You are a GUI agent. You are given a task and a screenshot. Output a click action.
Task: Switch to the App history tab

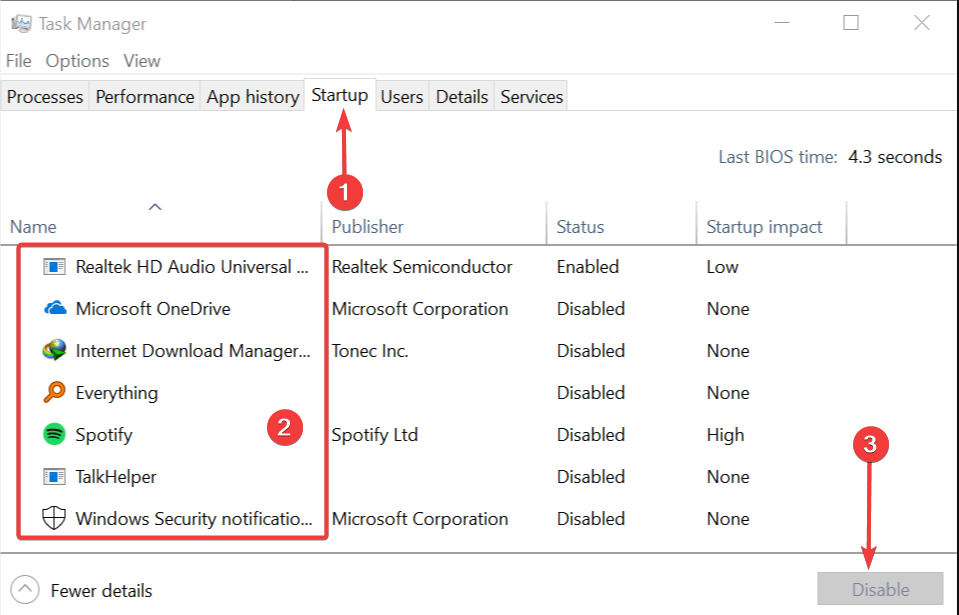(253, 97)
